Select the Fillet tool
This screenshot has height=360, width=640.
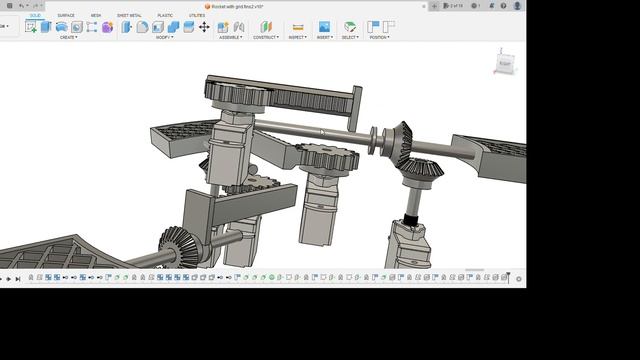[x=142, y=27]
